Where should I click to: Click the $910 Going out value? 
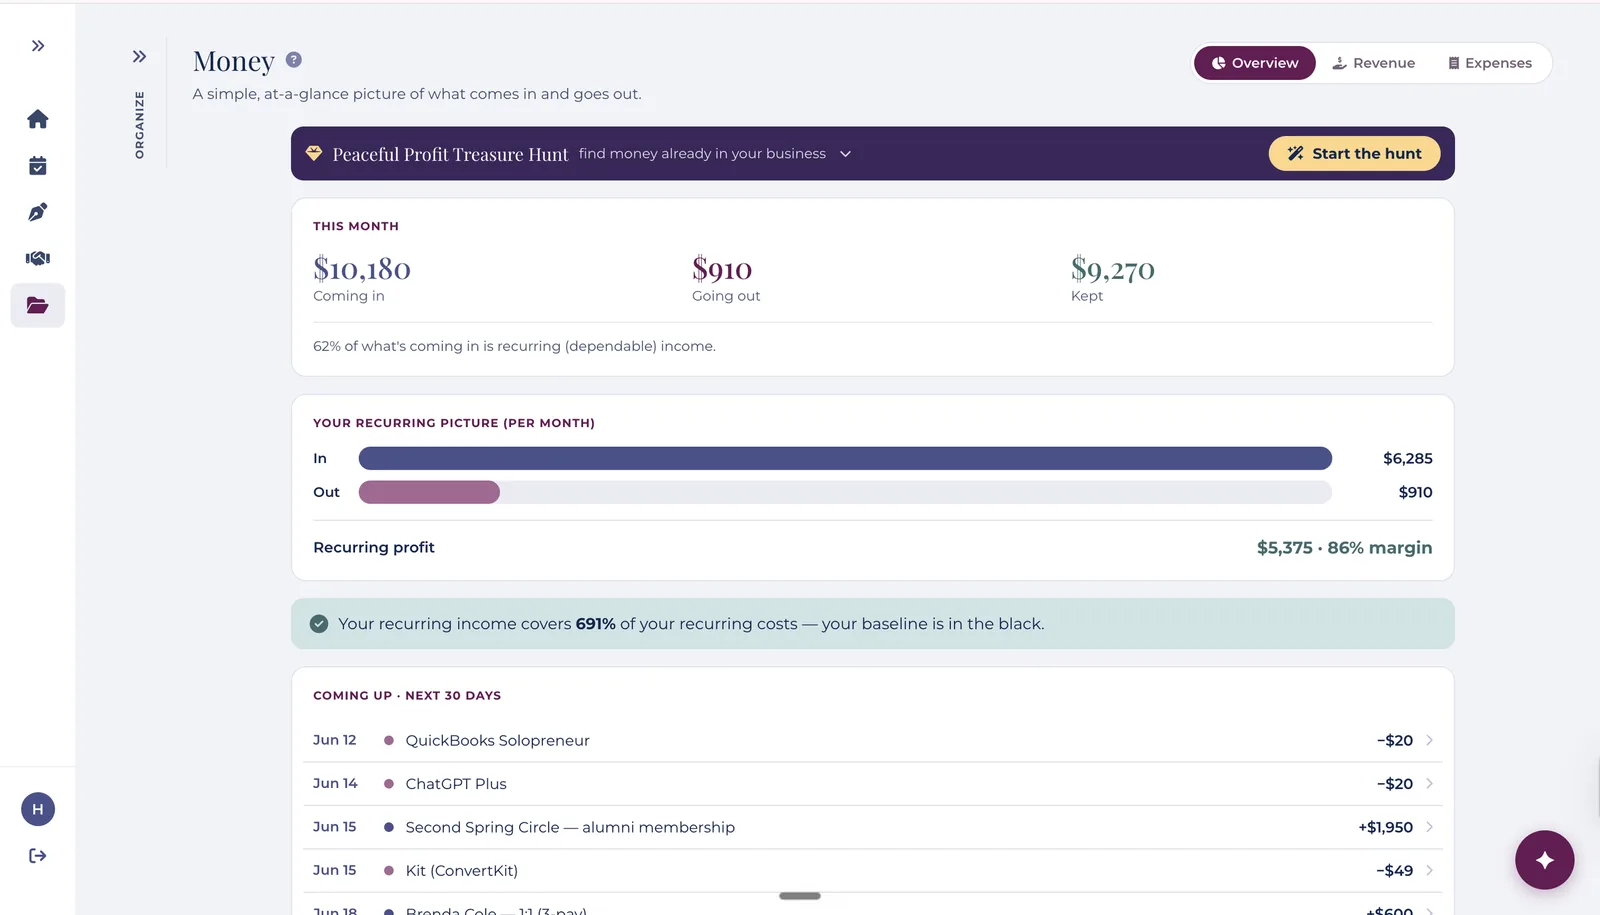coord(722,269)
